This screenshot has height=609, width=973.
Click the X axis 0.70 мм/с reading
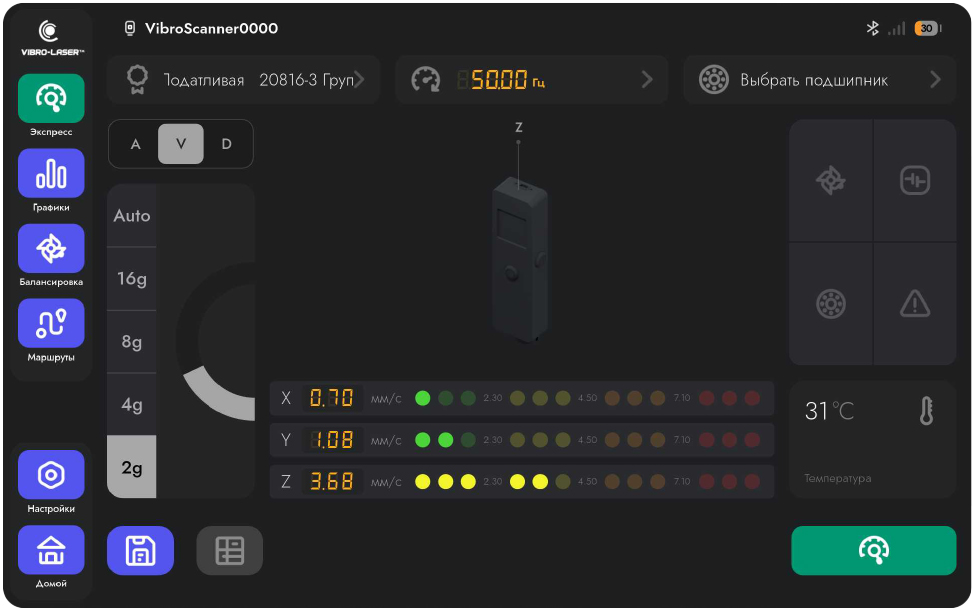pyautogui.click(x=332, y=398)
